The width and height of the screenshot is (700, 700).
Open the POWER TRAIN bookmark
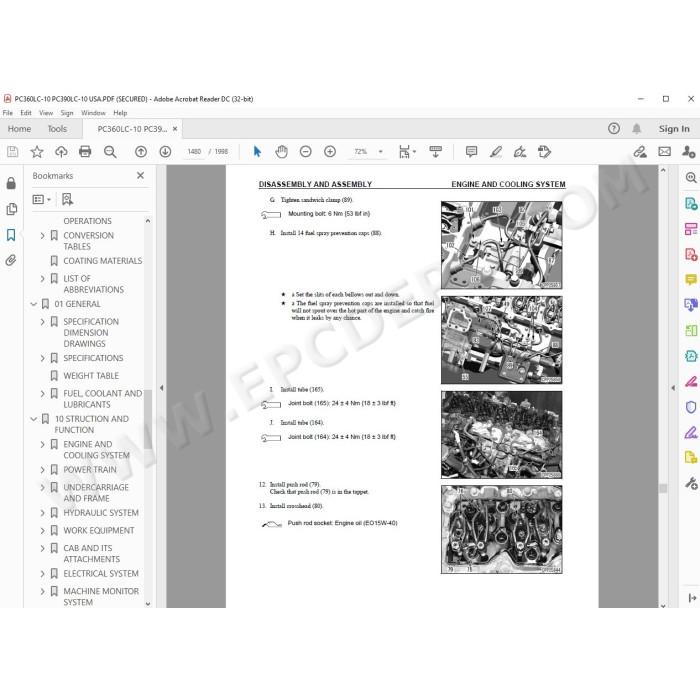tap(90, 470)
